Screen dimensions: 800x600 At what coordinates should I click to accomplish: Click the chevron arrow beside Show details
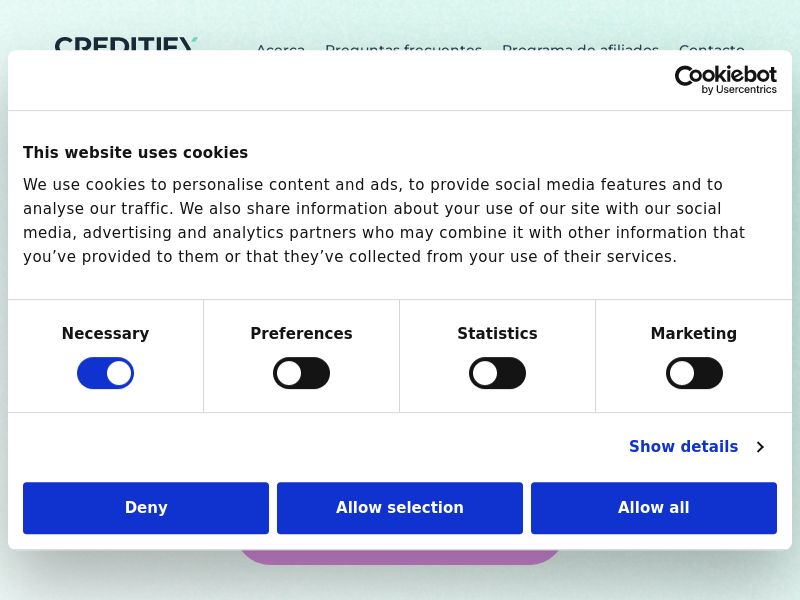(760, 447)
